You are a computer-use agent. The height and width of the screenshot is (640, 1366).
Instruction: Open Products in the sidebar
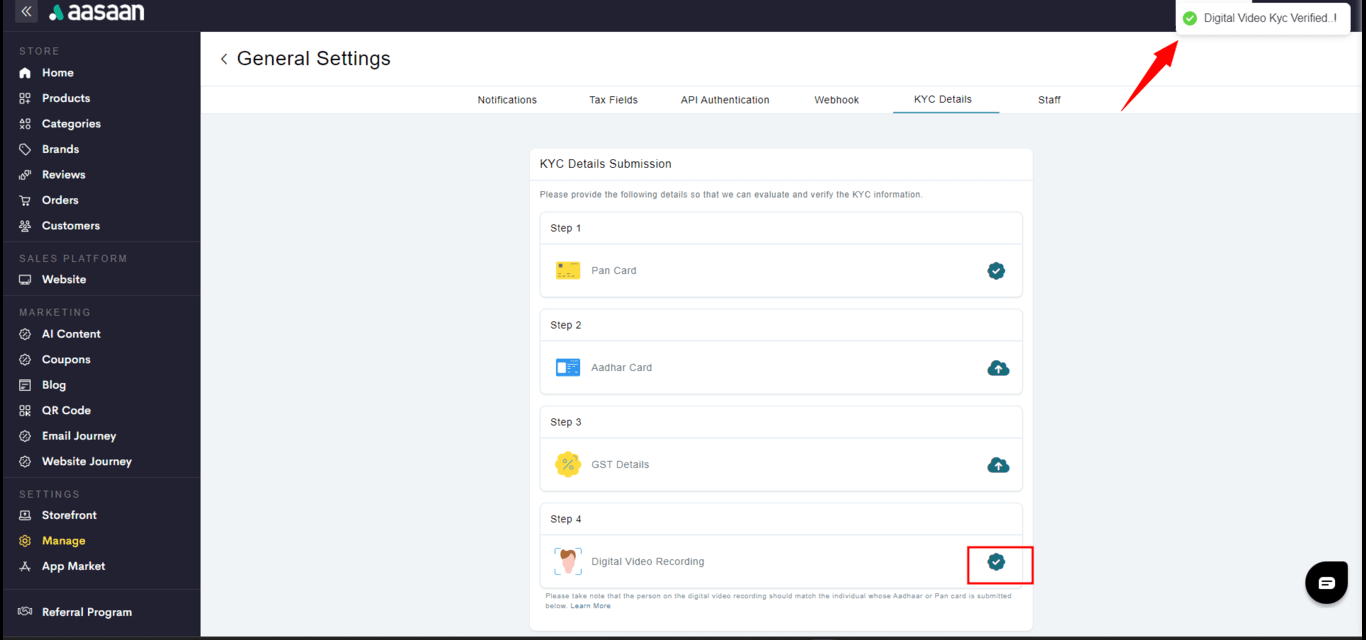coord(66,98)
